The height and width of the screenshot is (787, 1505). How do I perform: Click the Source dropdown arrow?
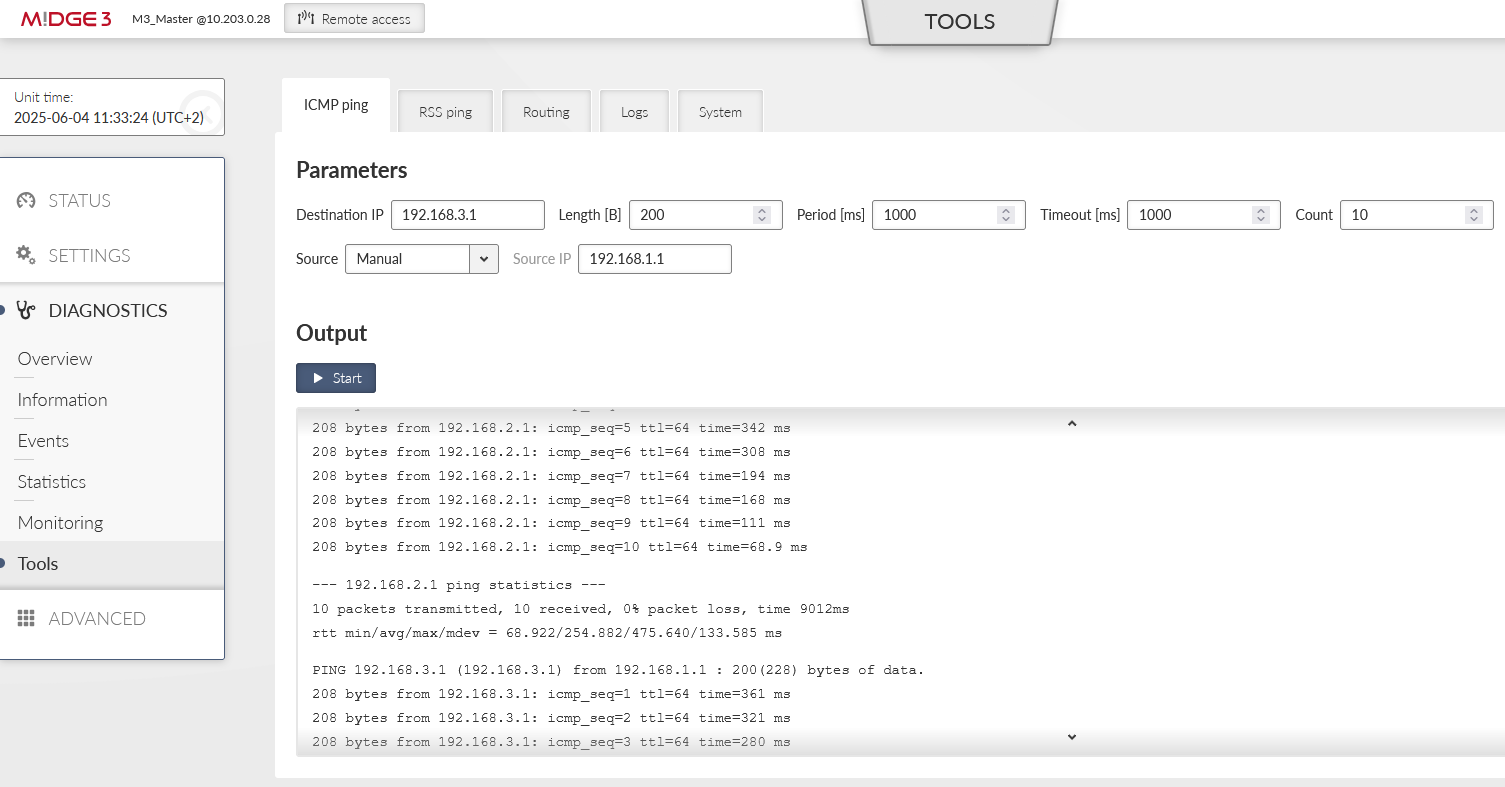(x=484, y=259)
